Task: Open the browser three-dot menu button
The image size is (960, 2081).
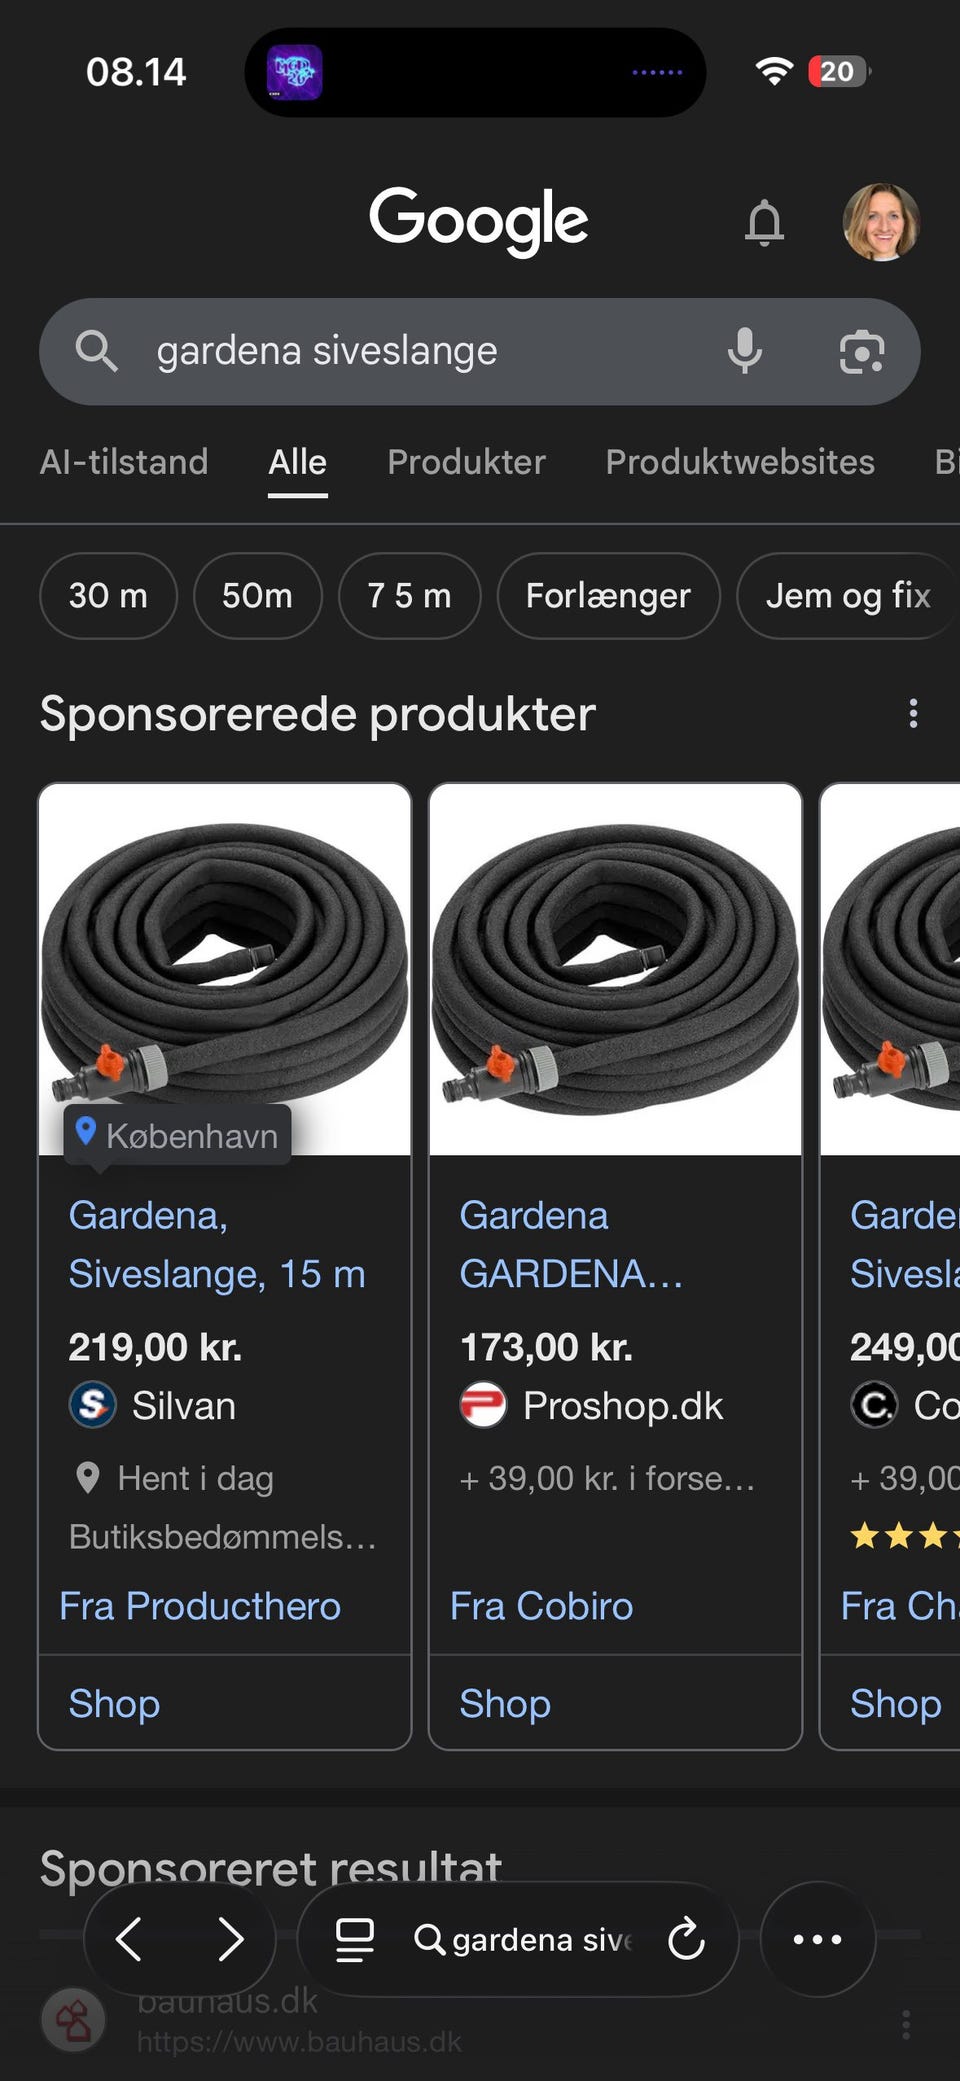Action: pyautogui.click(x=817, y=1939)
